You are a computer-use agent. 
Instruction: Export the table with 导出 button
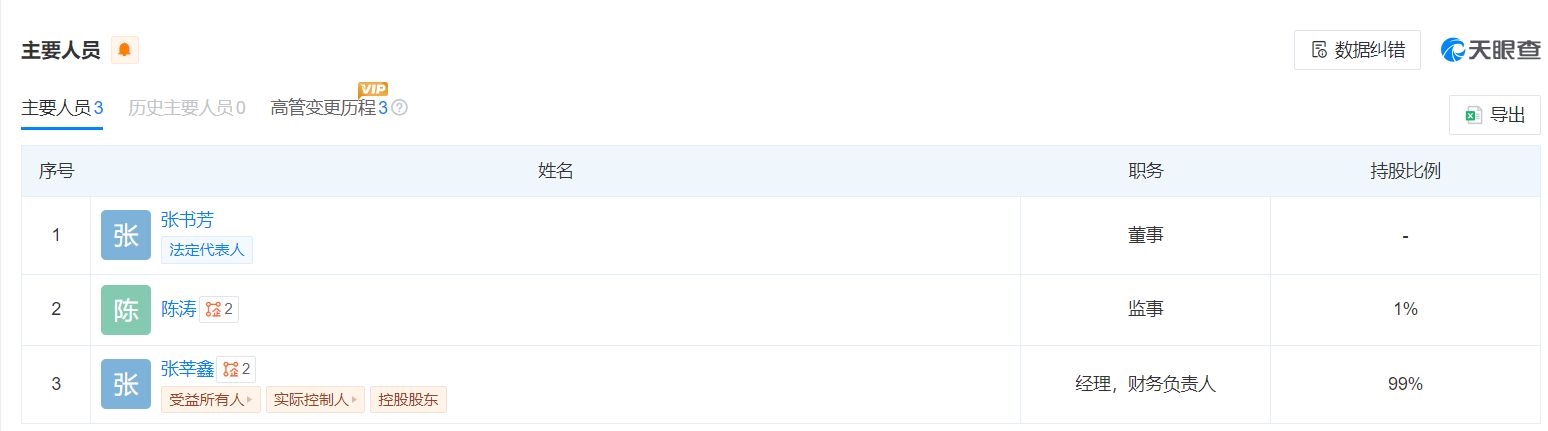tap(1494, 115)
